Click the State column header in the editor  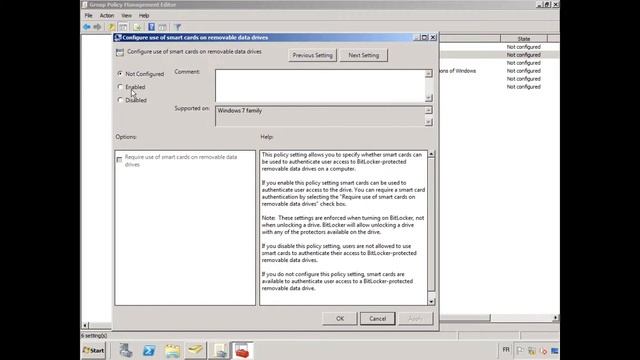click(524, 39)
